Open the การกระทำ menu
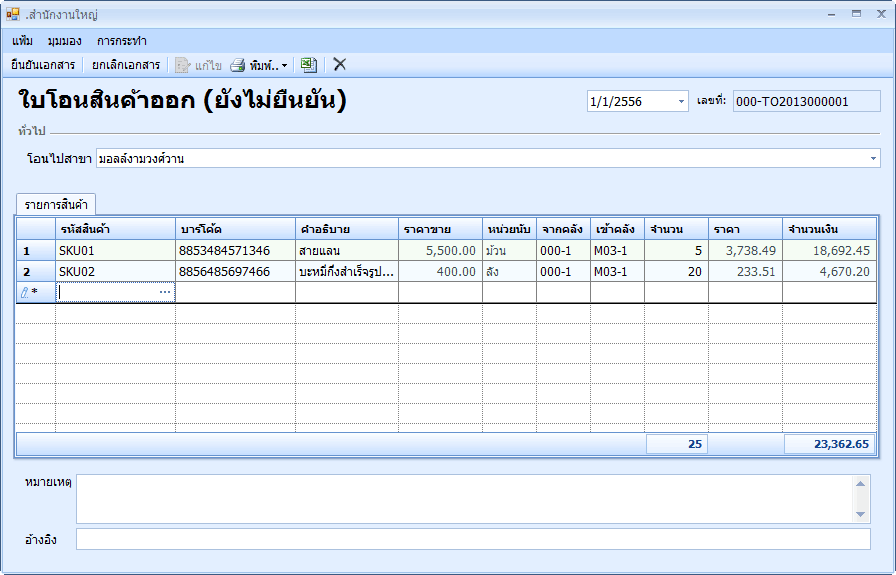Screen dimensions: 896x575 click(x=122, y=41)
